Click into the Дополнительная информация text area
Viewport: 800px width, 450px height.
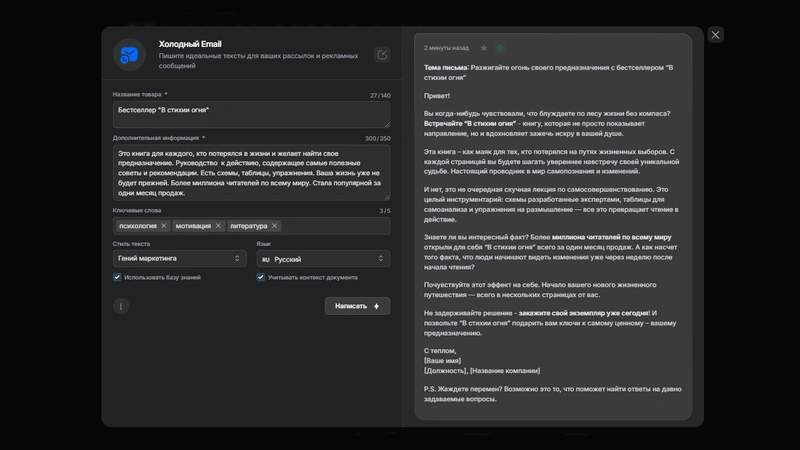(251, 171)
